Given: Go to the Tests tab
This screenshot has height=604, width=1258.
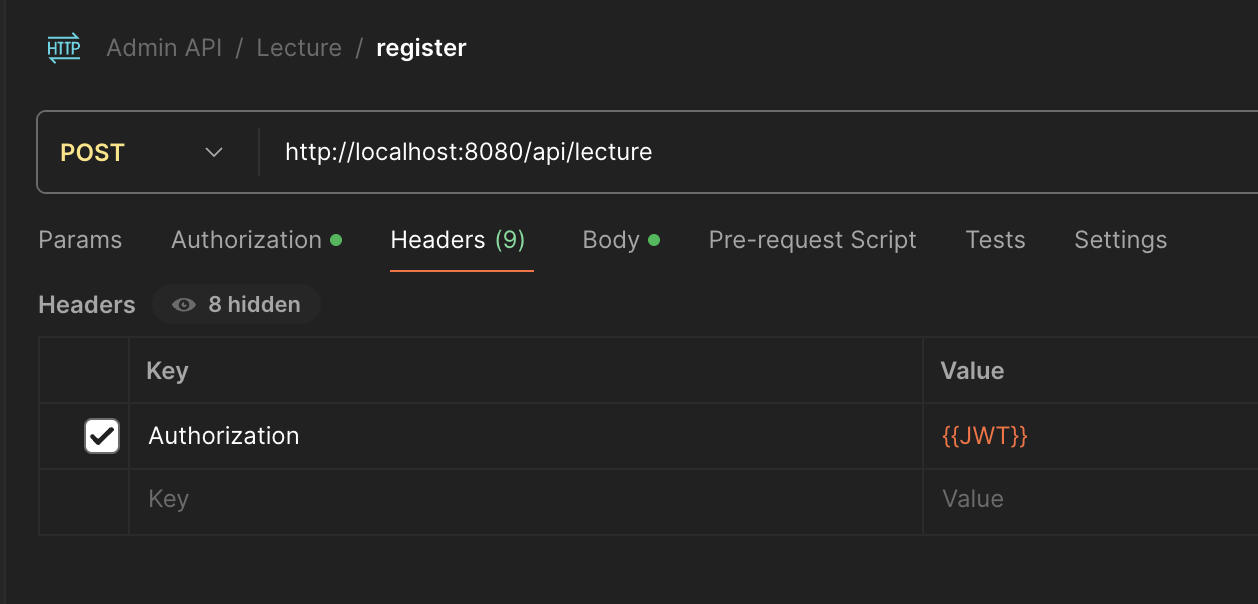Looking at the screenshot, I should coord(995,240).
